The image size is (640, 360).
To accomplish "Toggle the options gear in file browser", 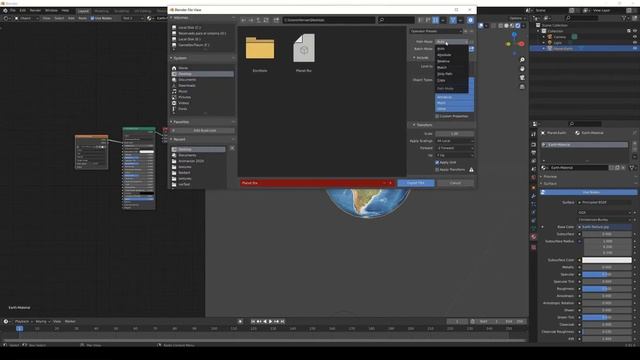I will (470, 20).
